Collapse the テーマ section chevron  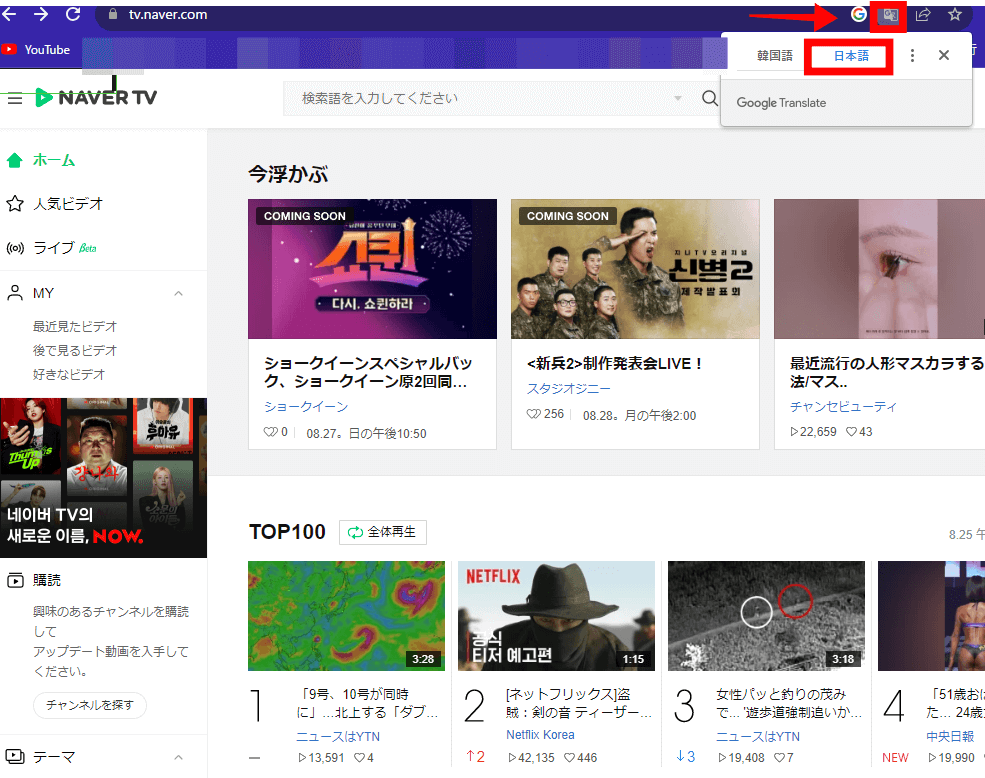coord(179,757)
